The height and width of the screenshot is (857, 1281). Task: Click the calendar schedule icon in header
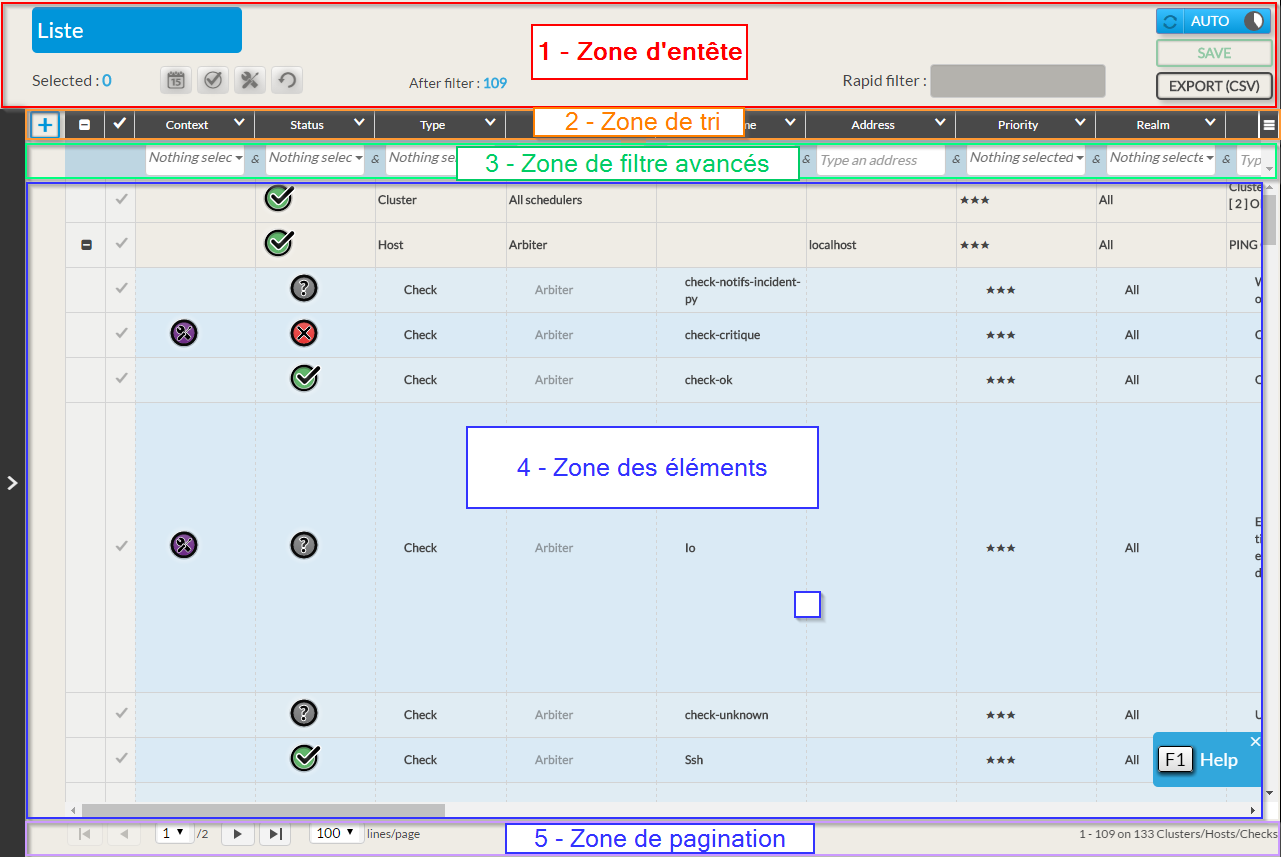175,81
